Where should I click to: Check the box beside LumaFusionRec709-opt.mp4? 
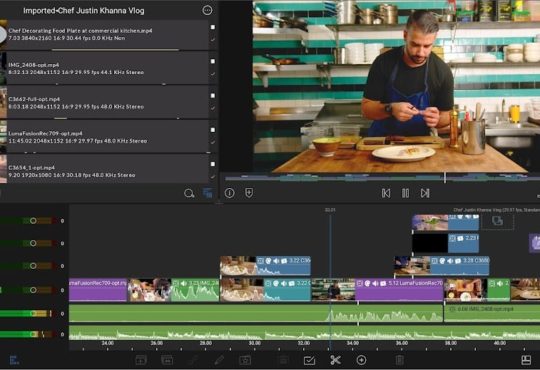coord(213,130)
